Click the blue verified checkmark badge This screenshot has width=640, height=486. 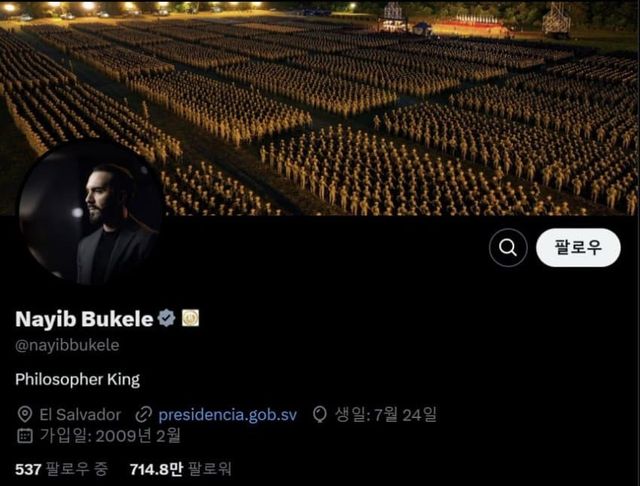[x=167, y=318]
